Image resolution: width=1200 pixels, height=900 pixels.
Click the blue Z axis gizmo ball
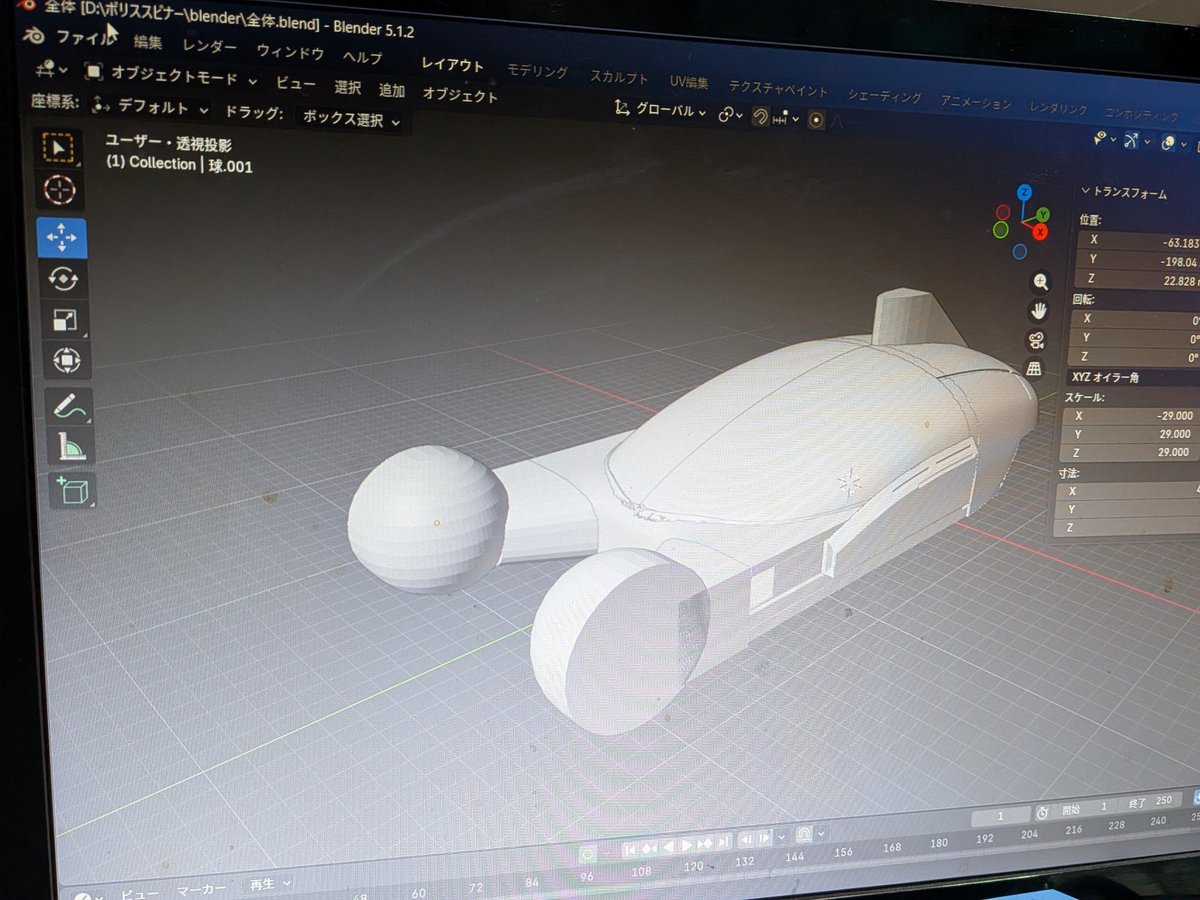coord(1024,191)
